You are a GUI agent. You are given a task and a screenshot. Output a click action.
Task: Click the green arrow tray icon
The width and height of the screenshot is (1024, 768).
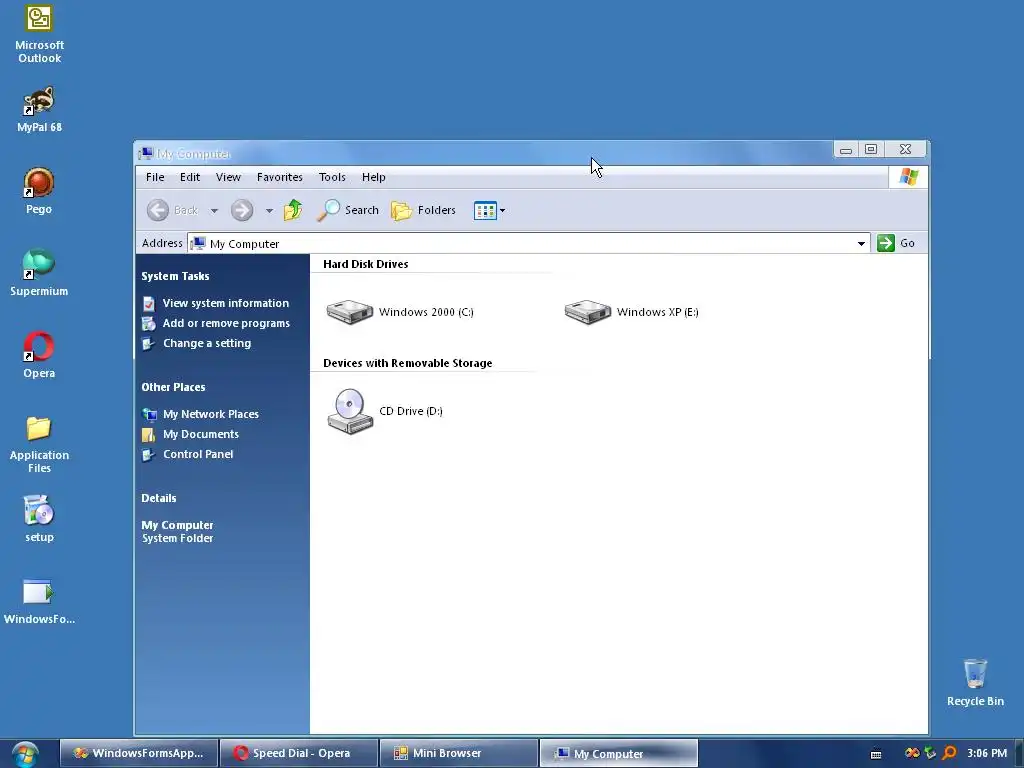(931, 753)
